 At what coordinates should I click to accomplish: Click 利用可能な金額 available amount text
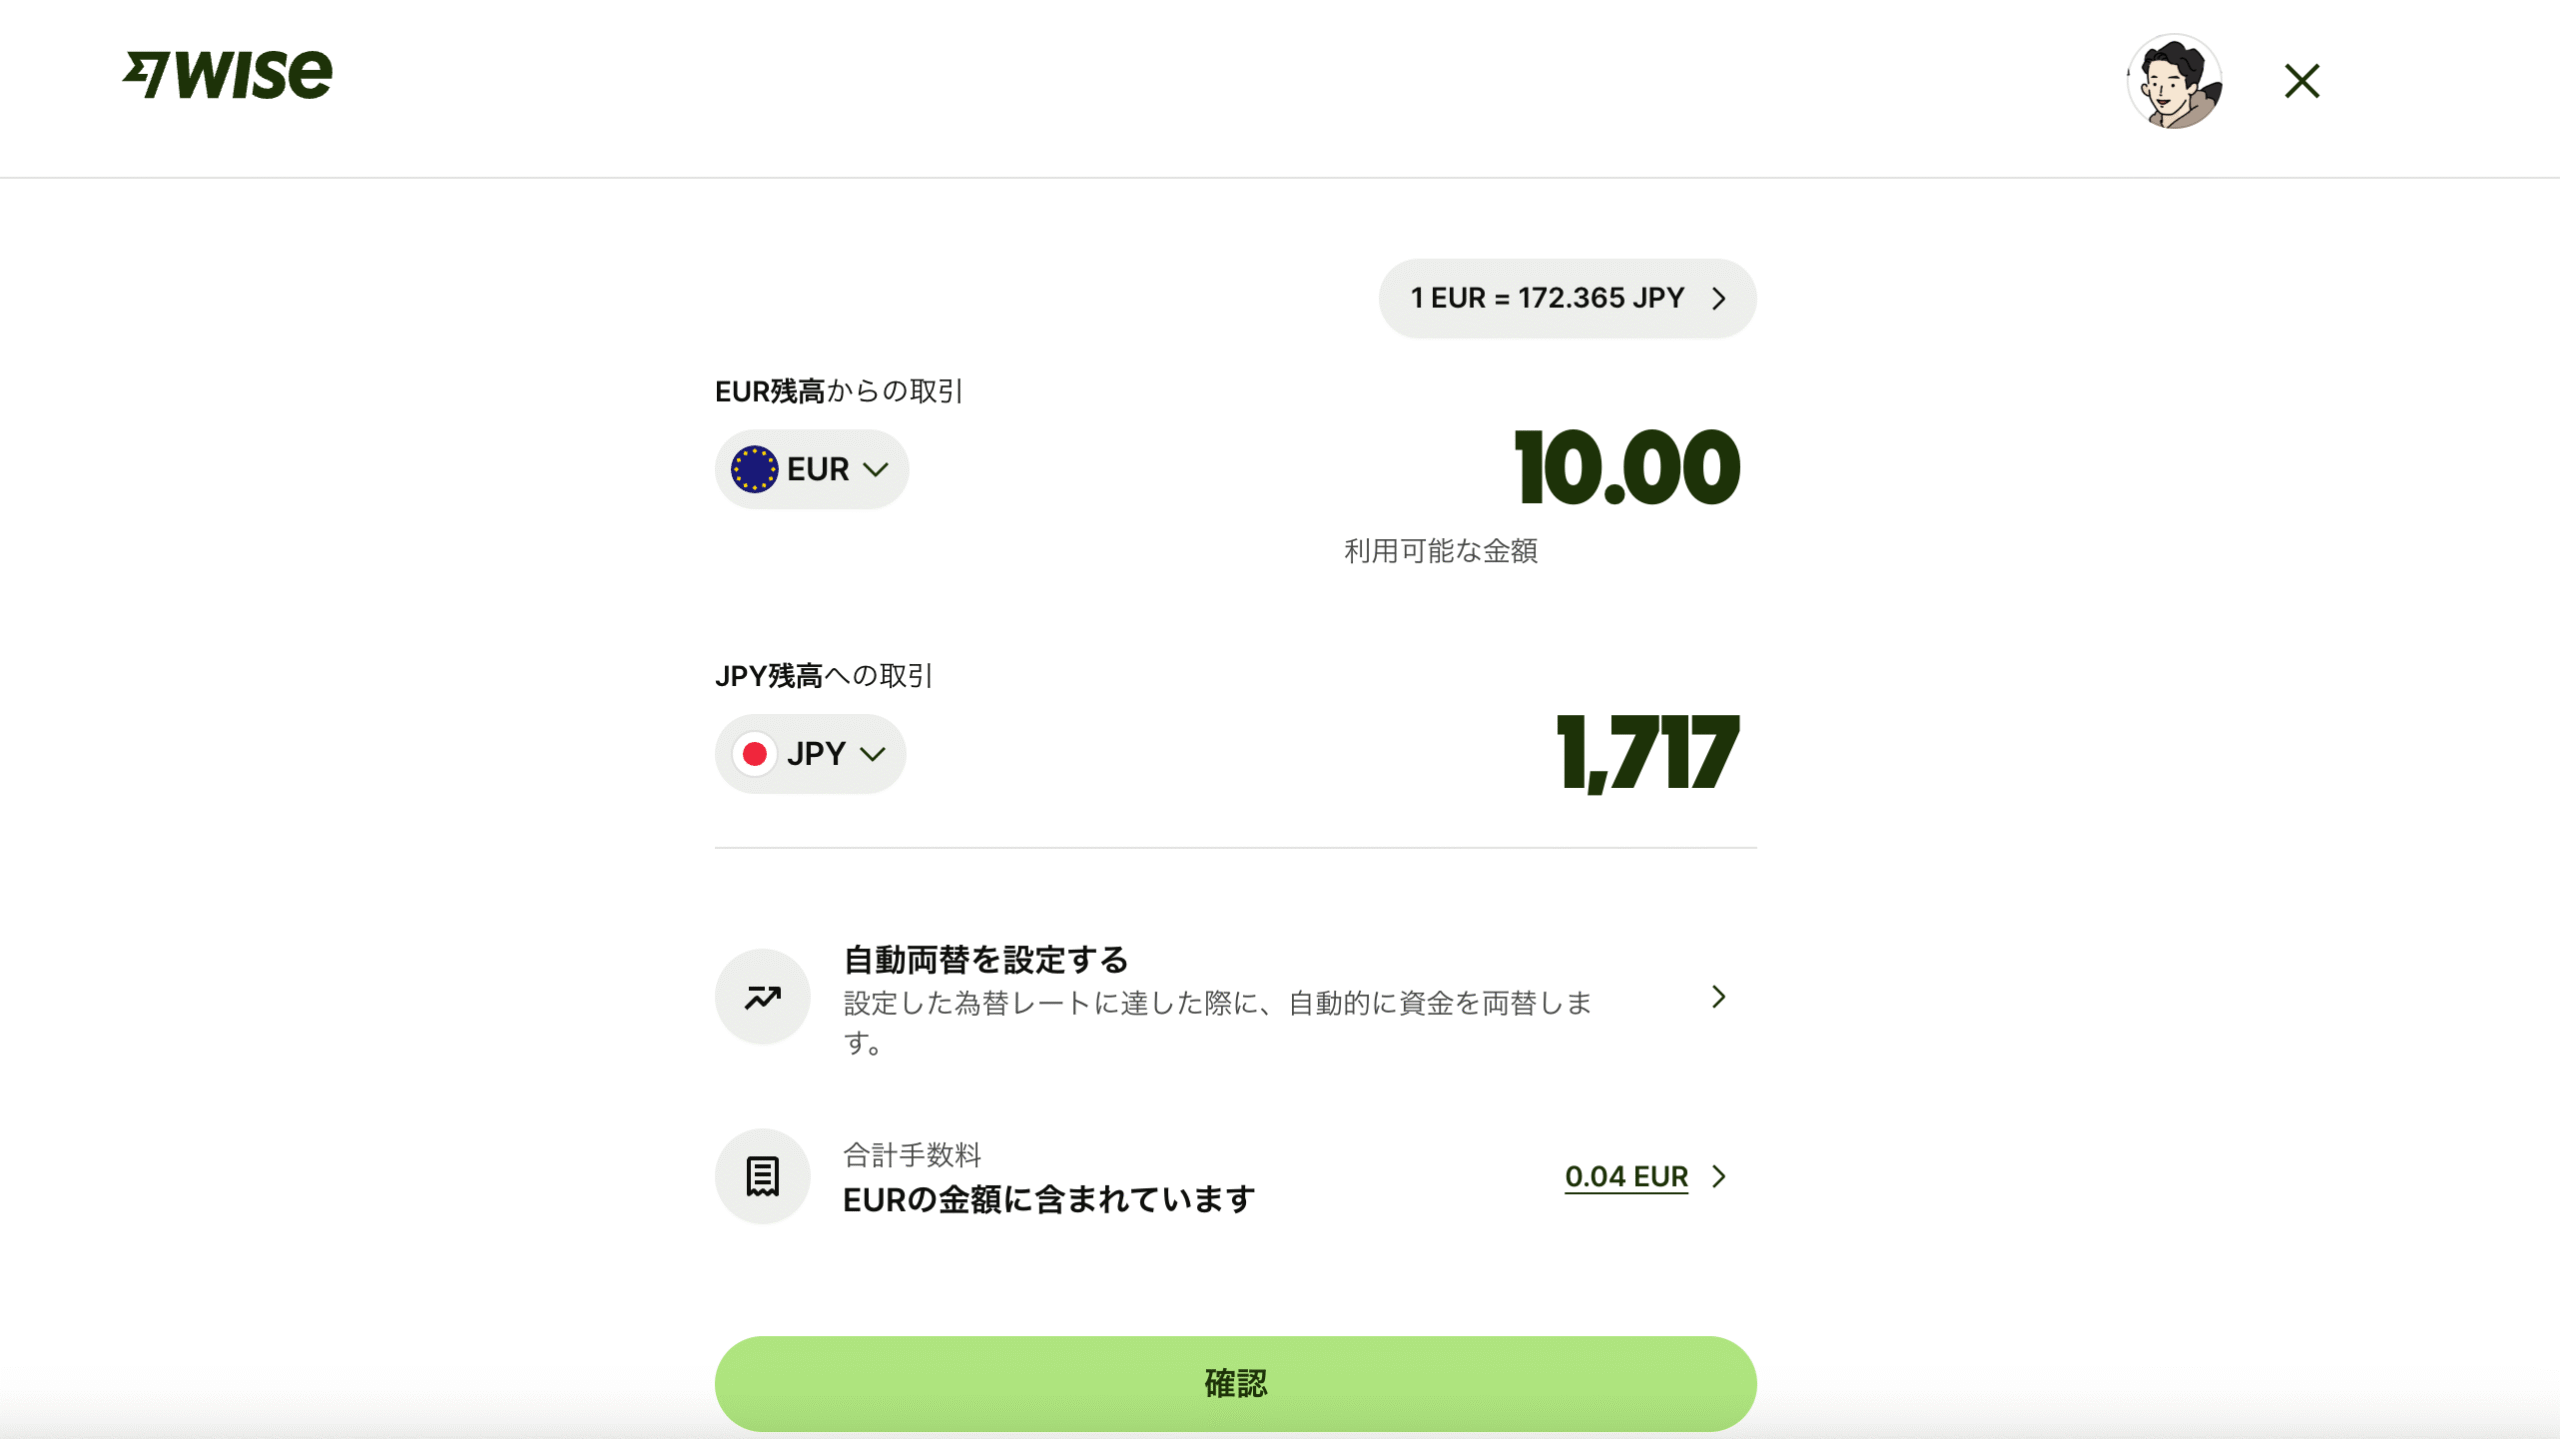click(1440, 551)
